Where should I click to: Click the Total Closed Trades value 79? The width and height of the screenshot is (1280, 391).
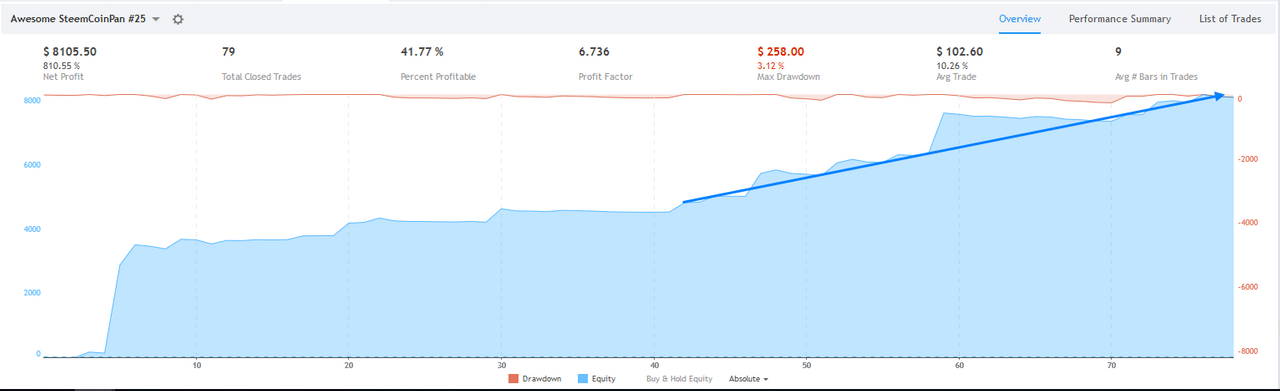click(x=228, y=51)
